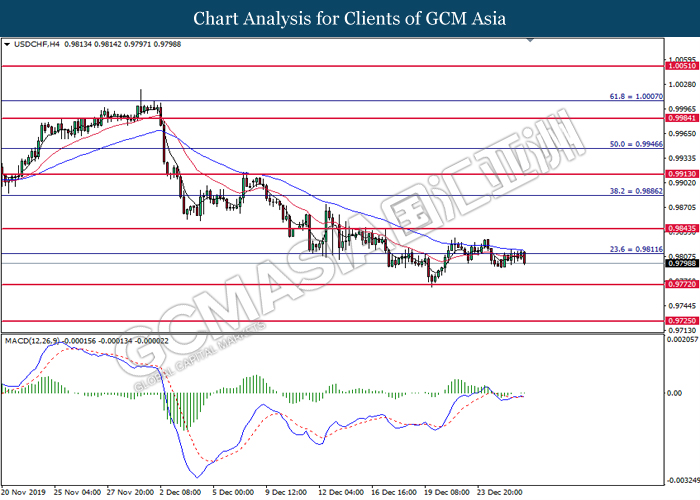Select the 0.99841 red price label
The height and width of the screenshot is (500, 700).
[x=682, y=118]
